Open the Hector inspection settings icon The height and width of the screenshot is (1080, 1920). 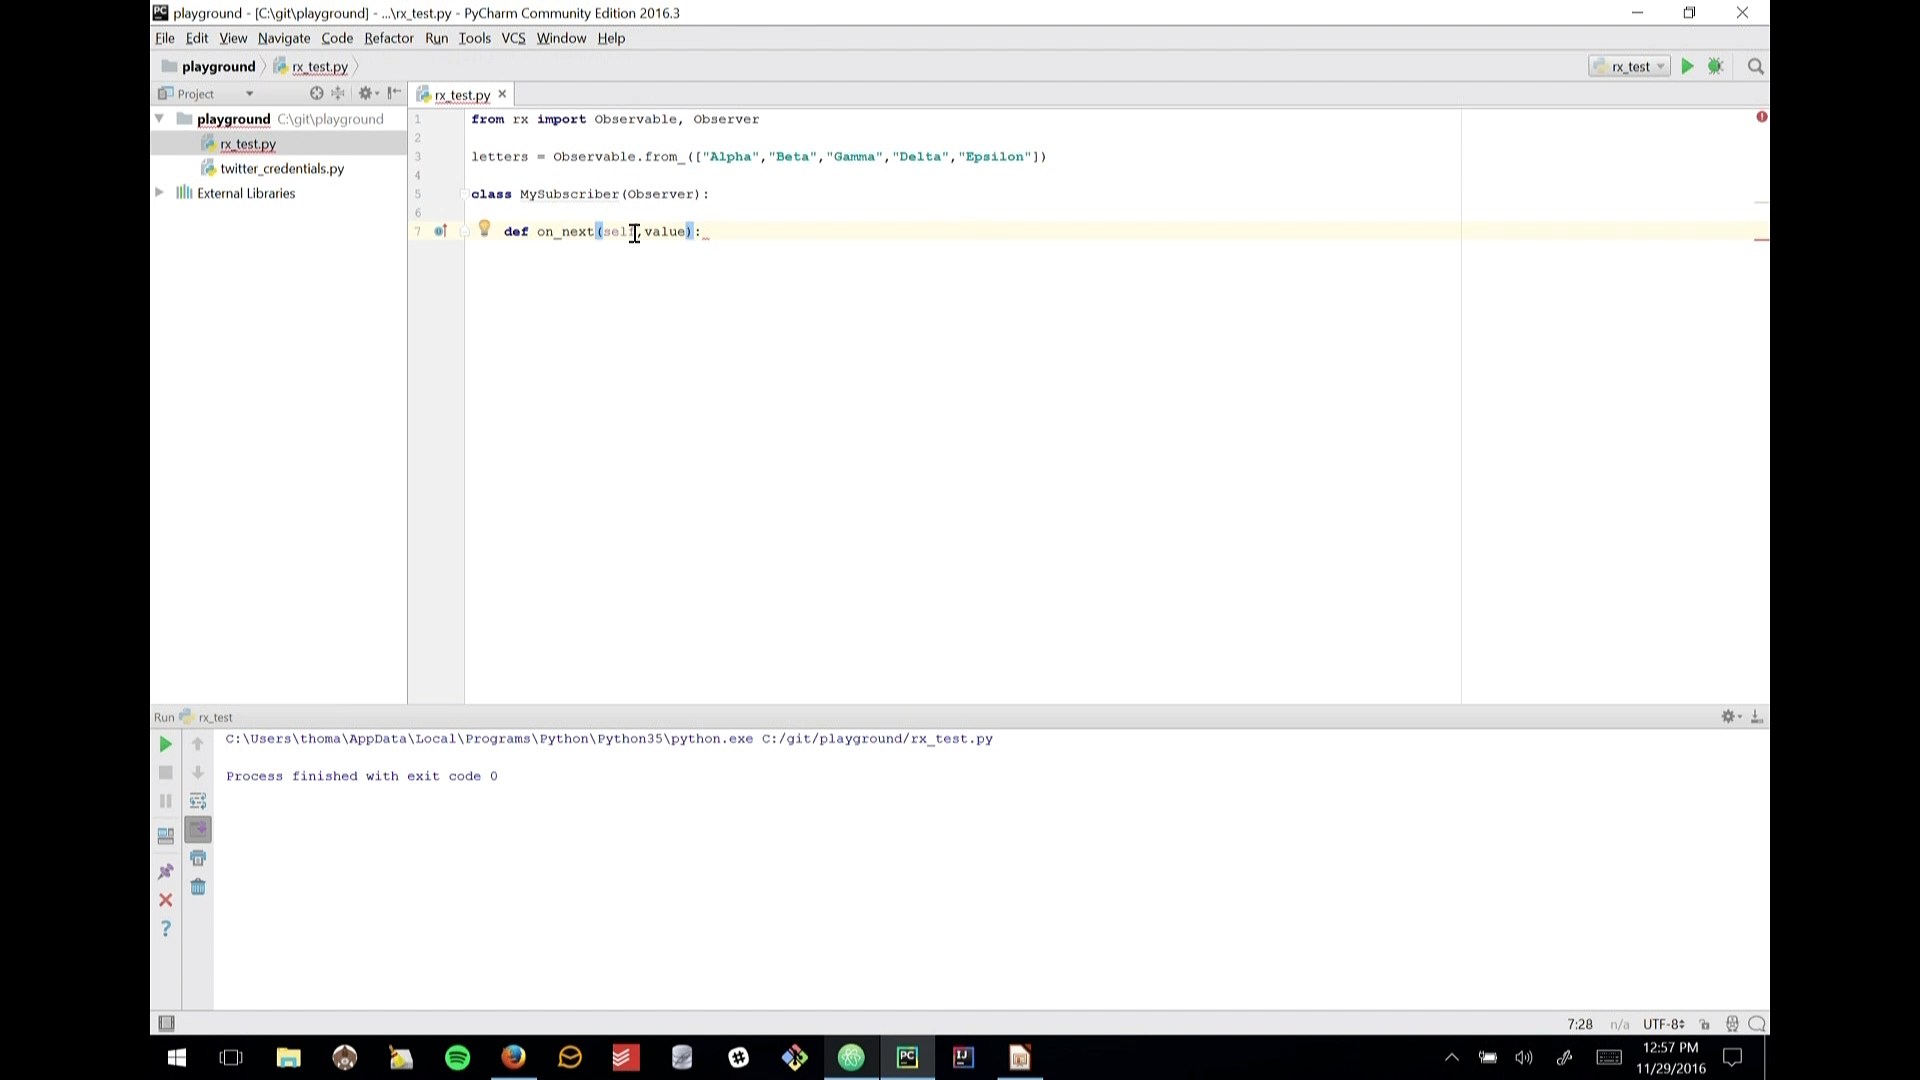(1732, 1024)
